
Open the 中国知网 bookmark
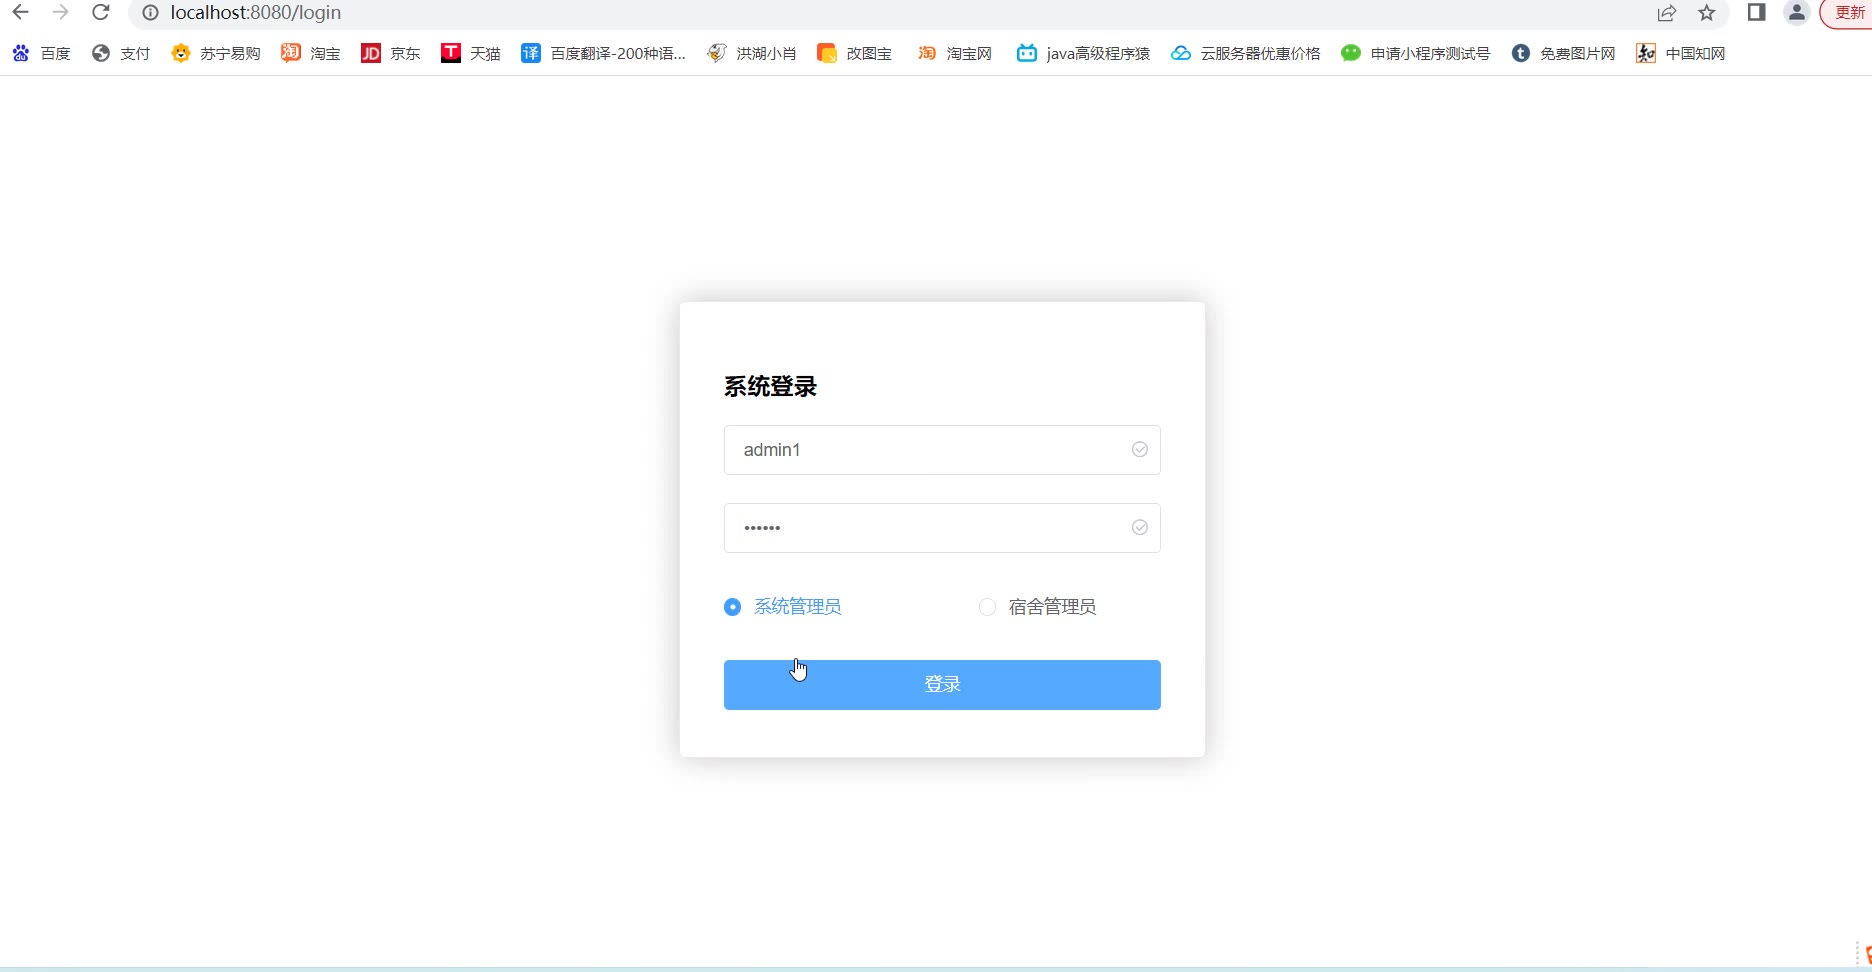click(x=1681, y=53)
